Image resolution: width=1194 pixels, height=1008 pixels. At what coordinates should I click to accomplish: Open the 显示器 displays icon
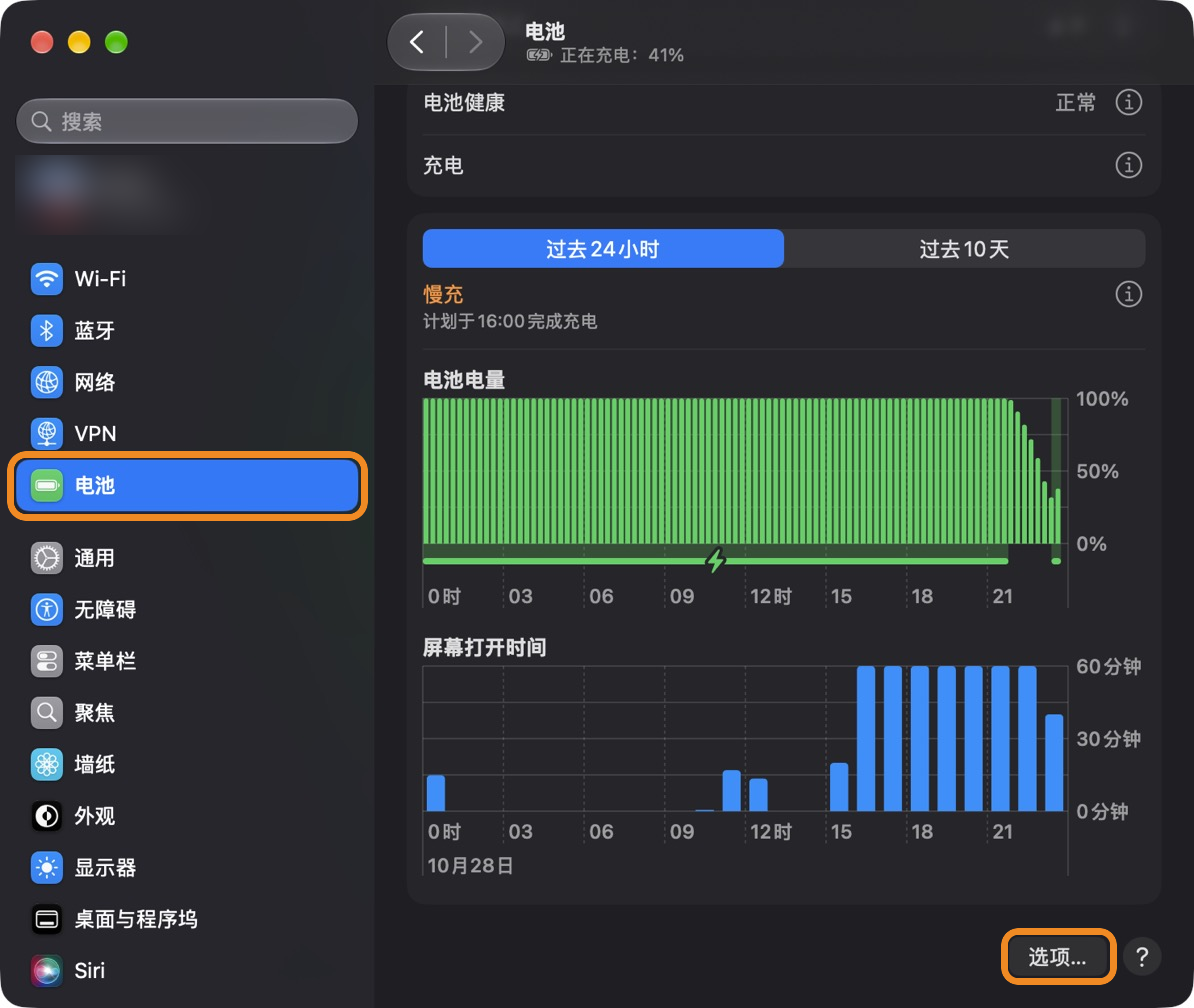click(46, 868)
